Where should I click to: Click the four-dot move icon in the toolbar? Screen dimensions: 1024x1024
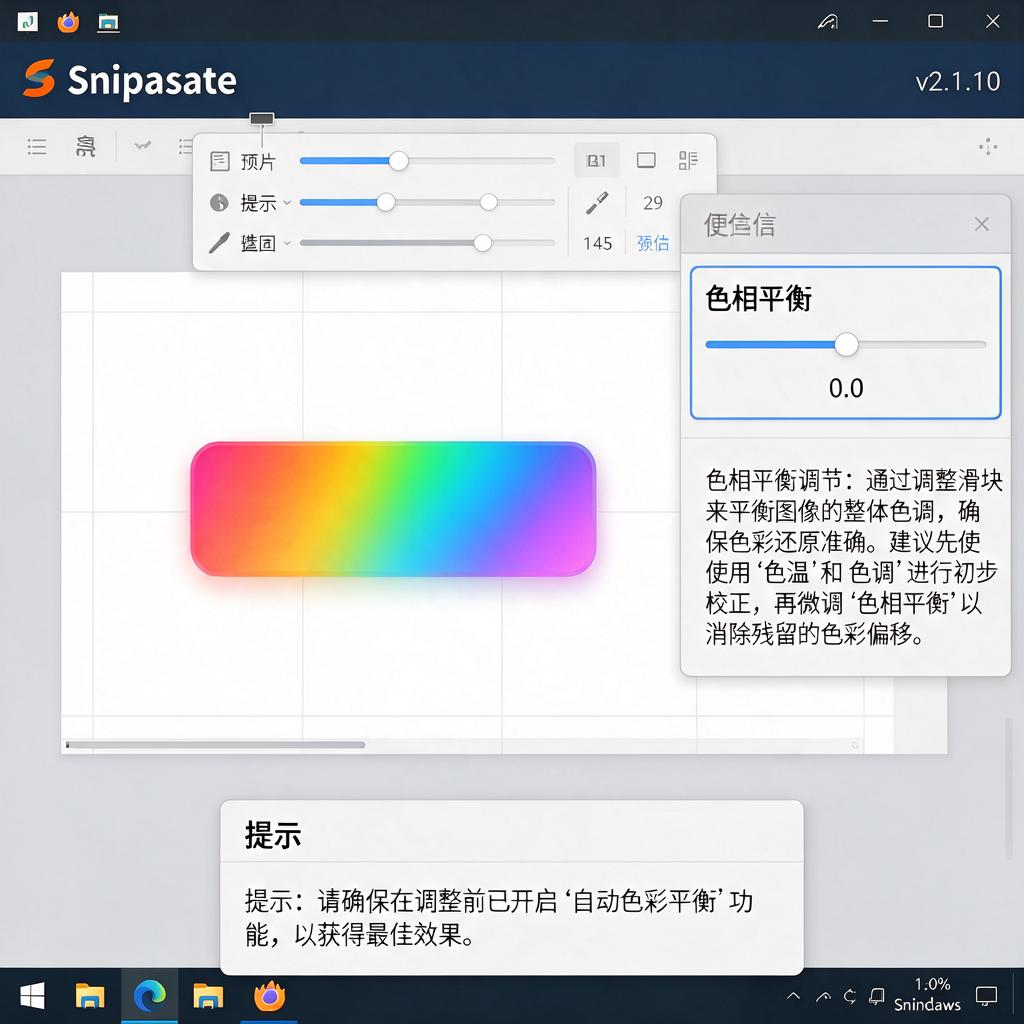tap(987, 146)
